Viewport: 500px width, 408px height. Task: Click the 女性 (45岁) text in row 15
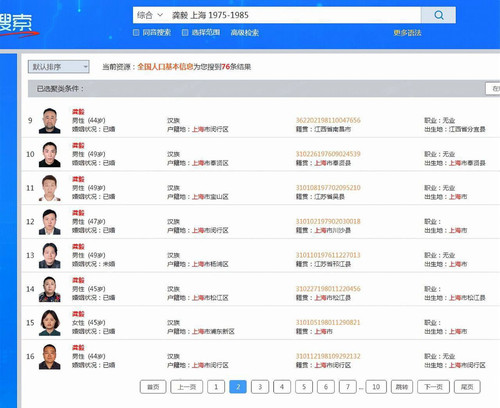[89, 323]
